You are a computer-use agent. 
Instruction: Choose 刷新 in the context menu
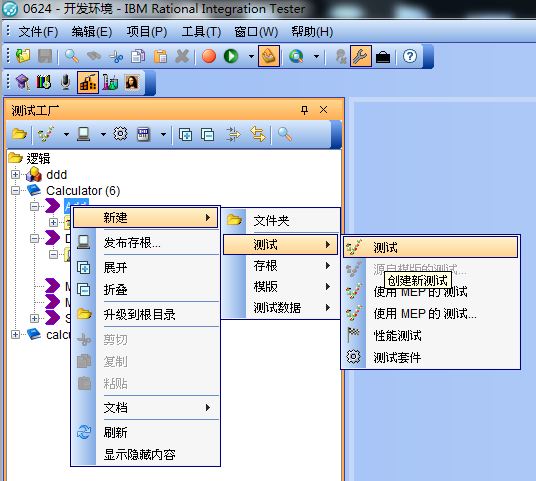pyautogui.click(x=146, y=432)
